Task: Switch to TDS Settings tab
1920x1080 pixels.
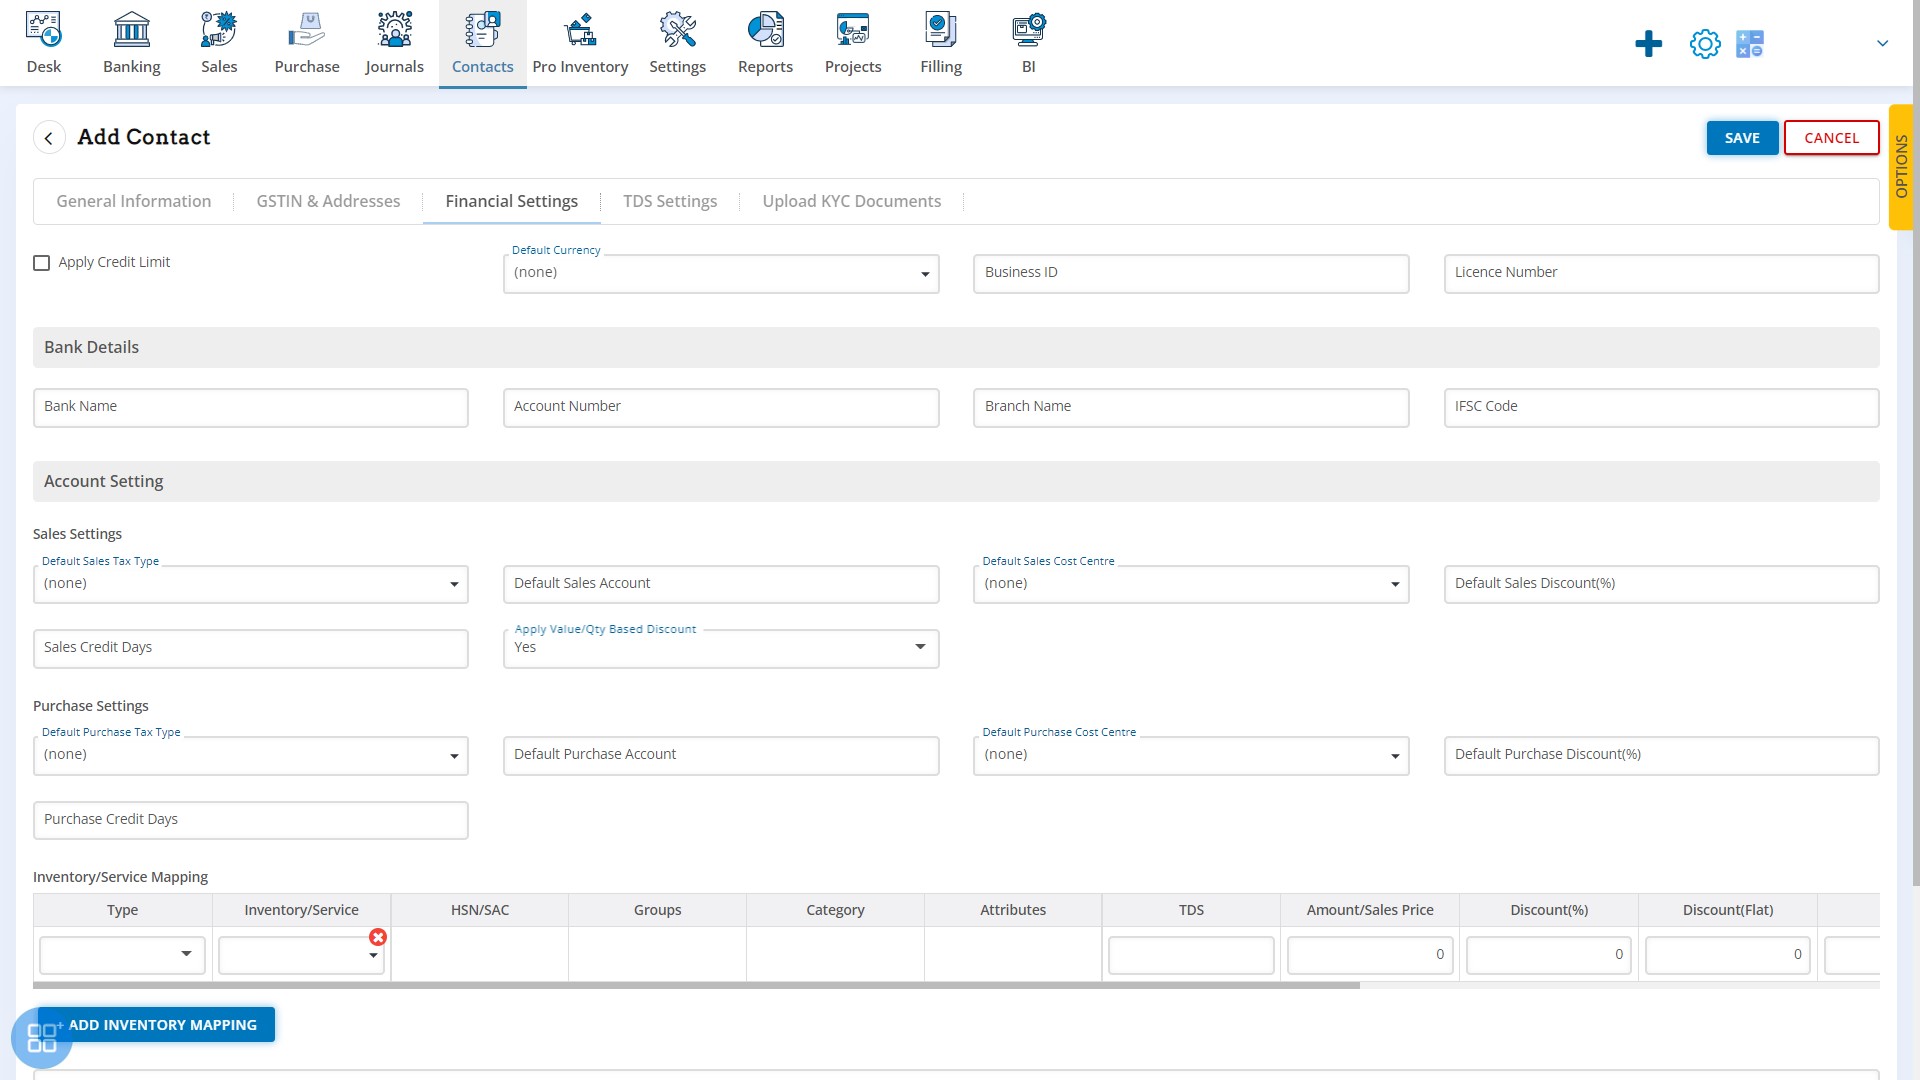Action: [x=670, y=200]
